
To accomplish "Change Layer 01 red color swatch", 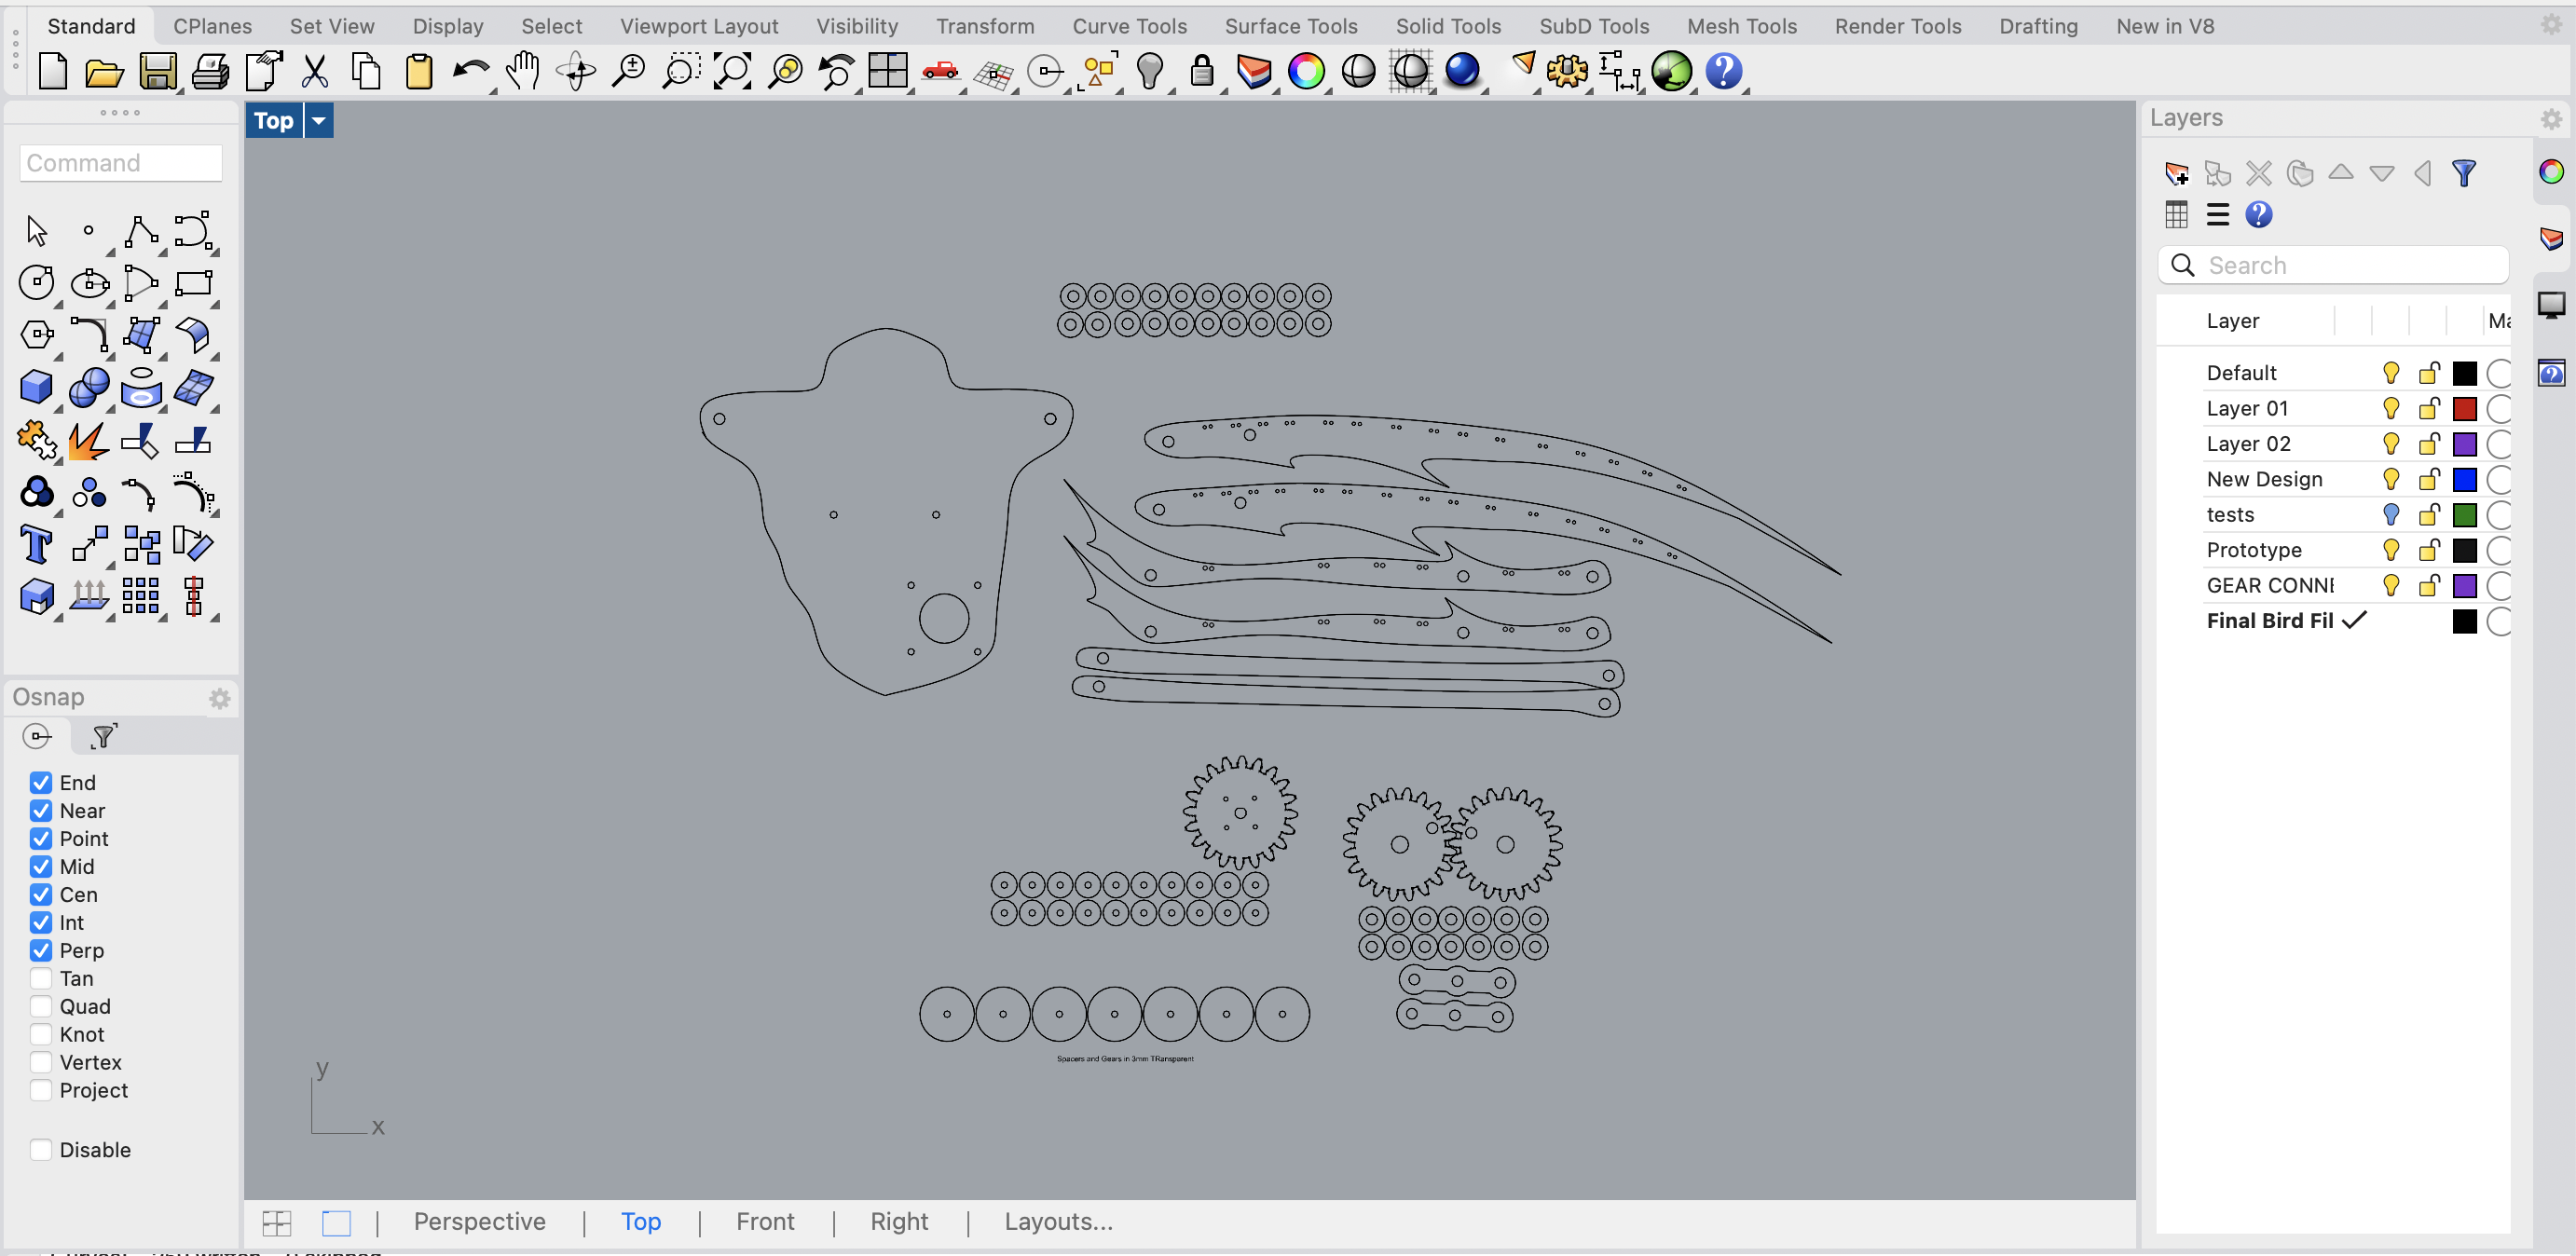I will pos(2465,409).
